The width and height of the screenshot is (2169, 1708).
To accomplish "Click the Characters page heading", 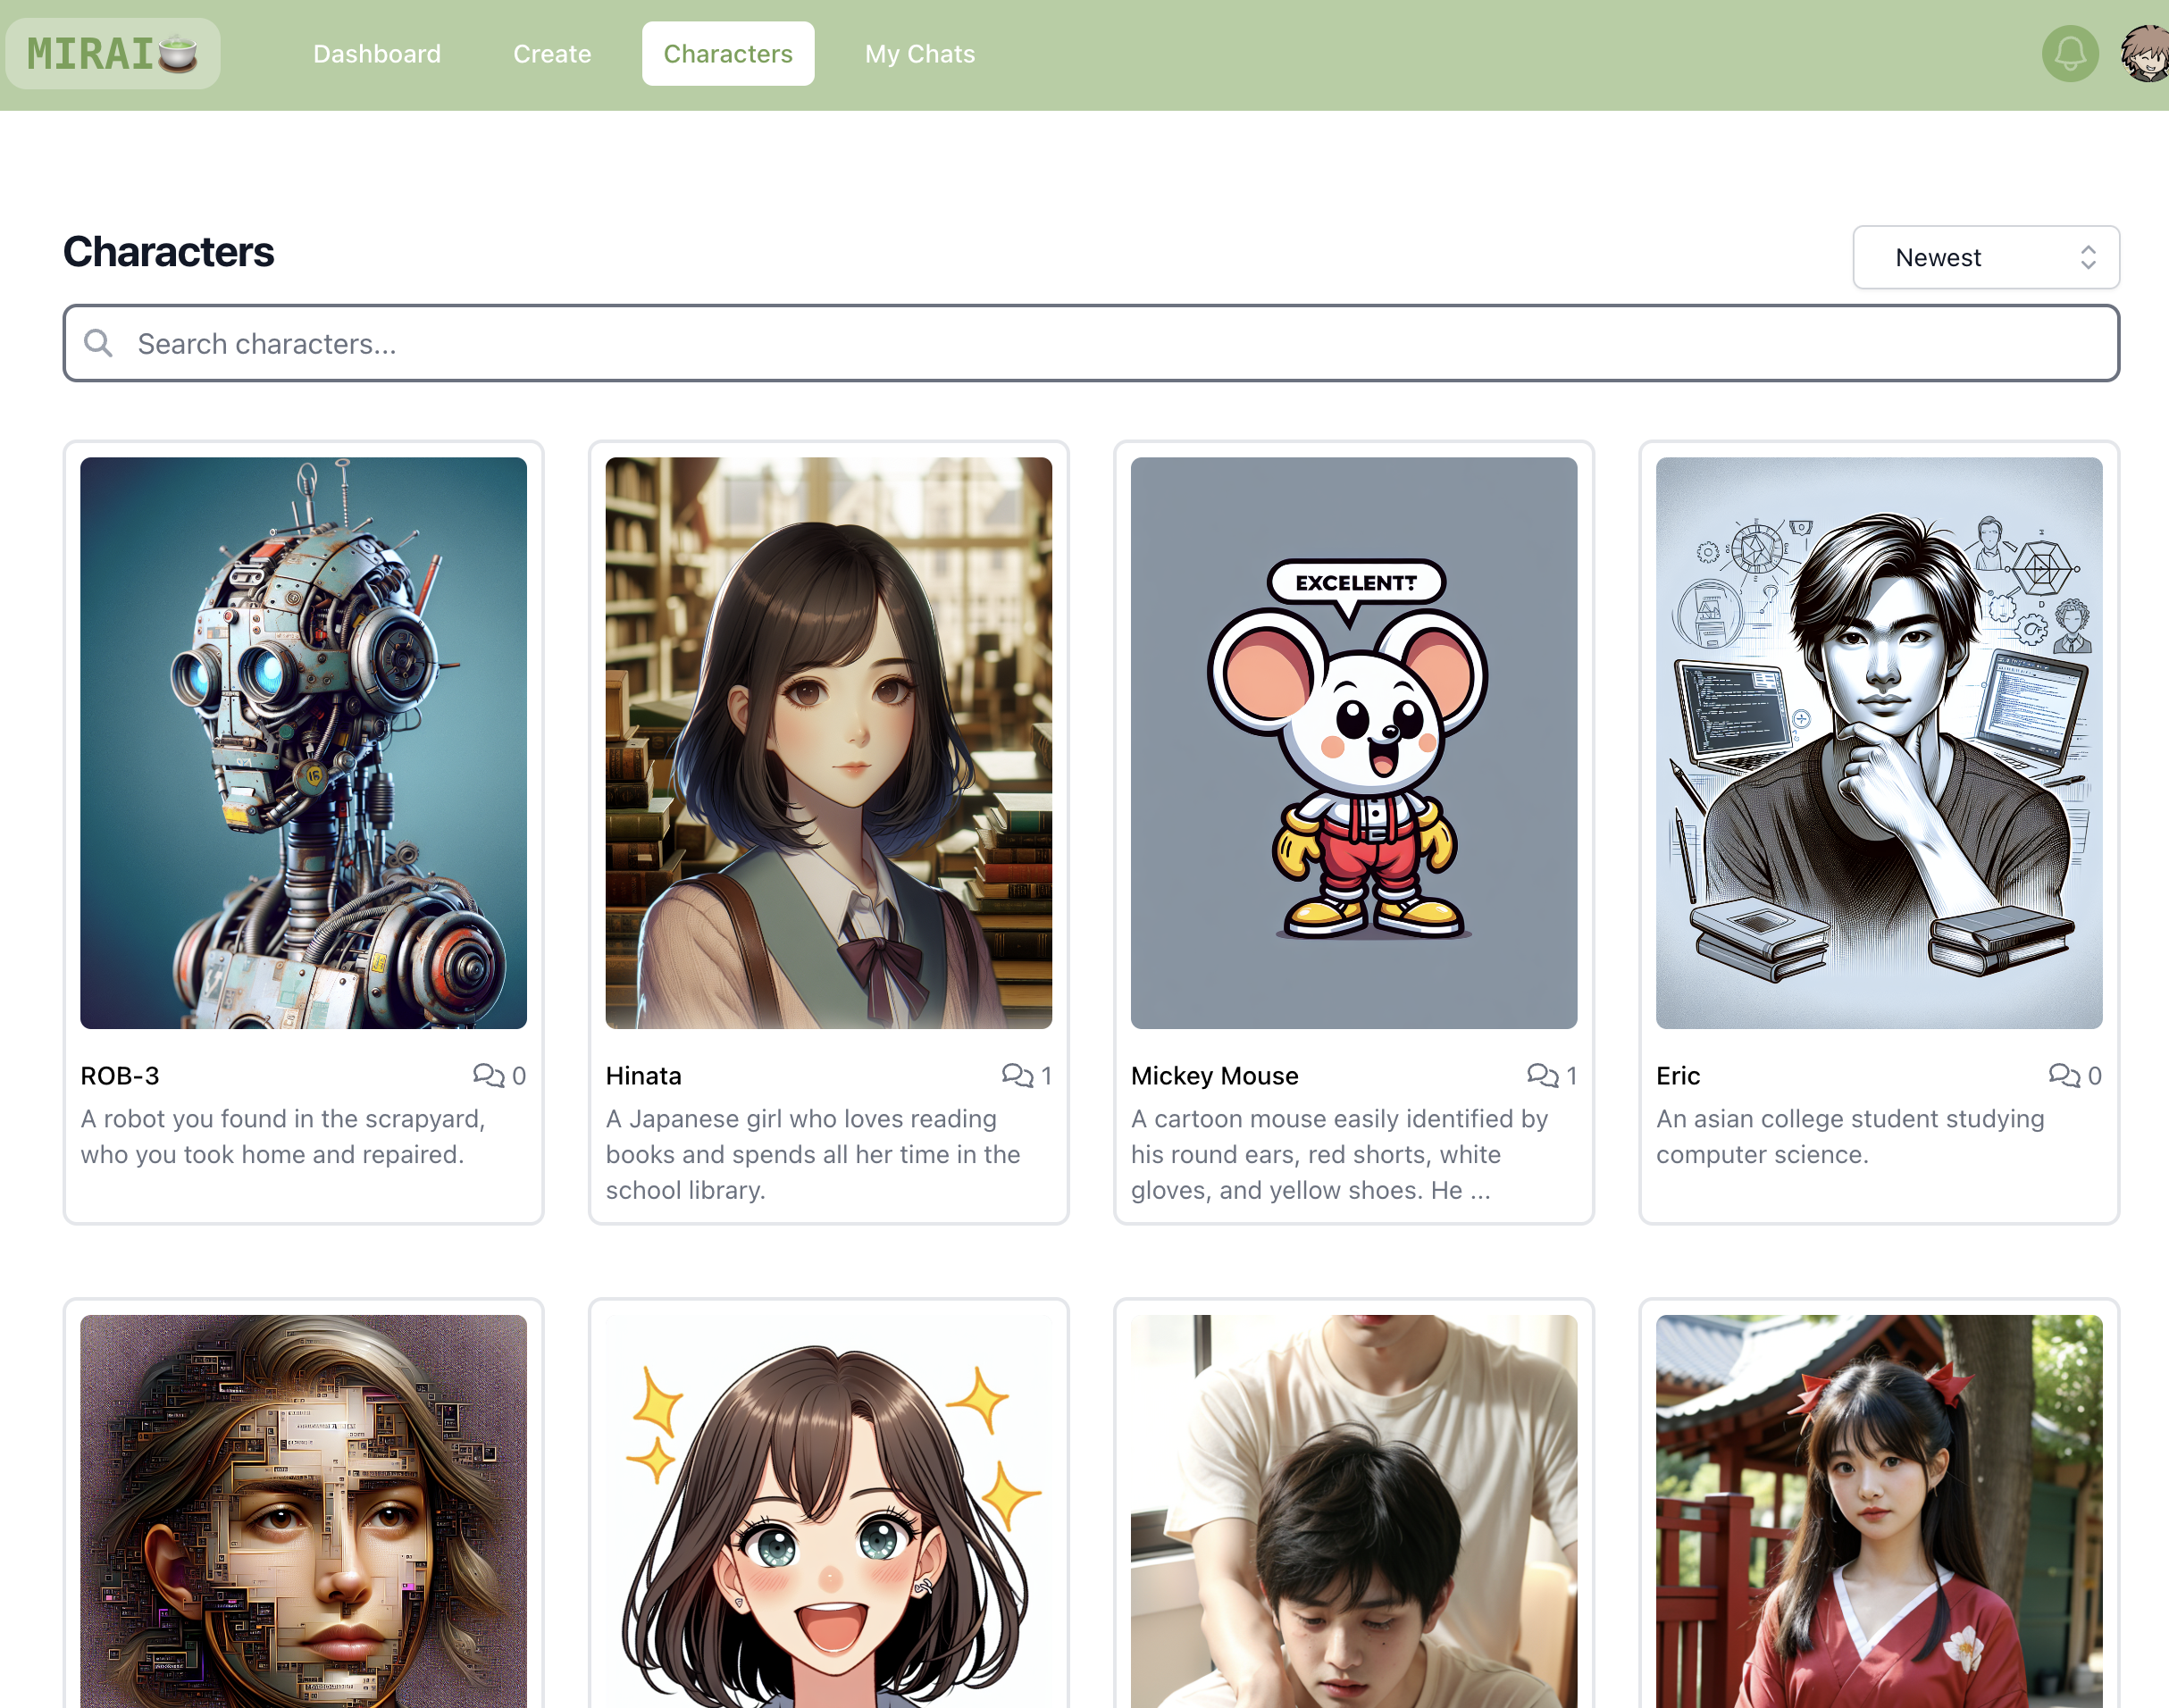I will pos(168,252).
